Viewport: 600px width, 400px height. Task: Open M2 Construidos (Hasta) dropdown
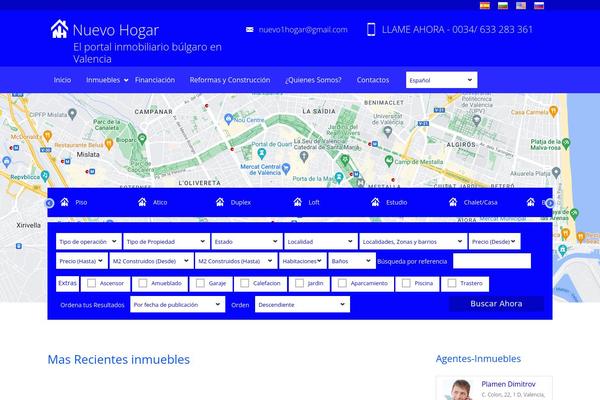coord(236,261)
